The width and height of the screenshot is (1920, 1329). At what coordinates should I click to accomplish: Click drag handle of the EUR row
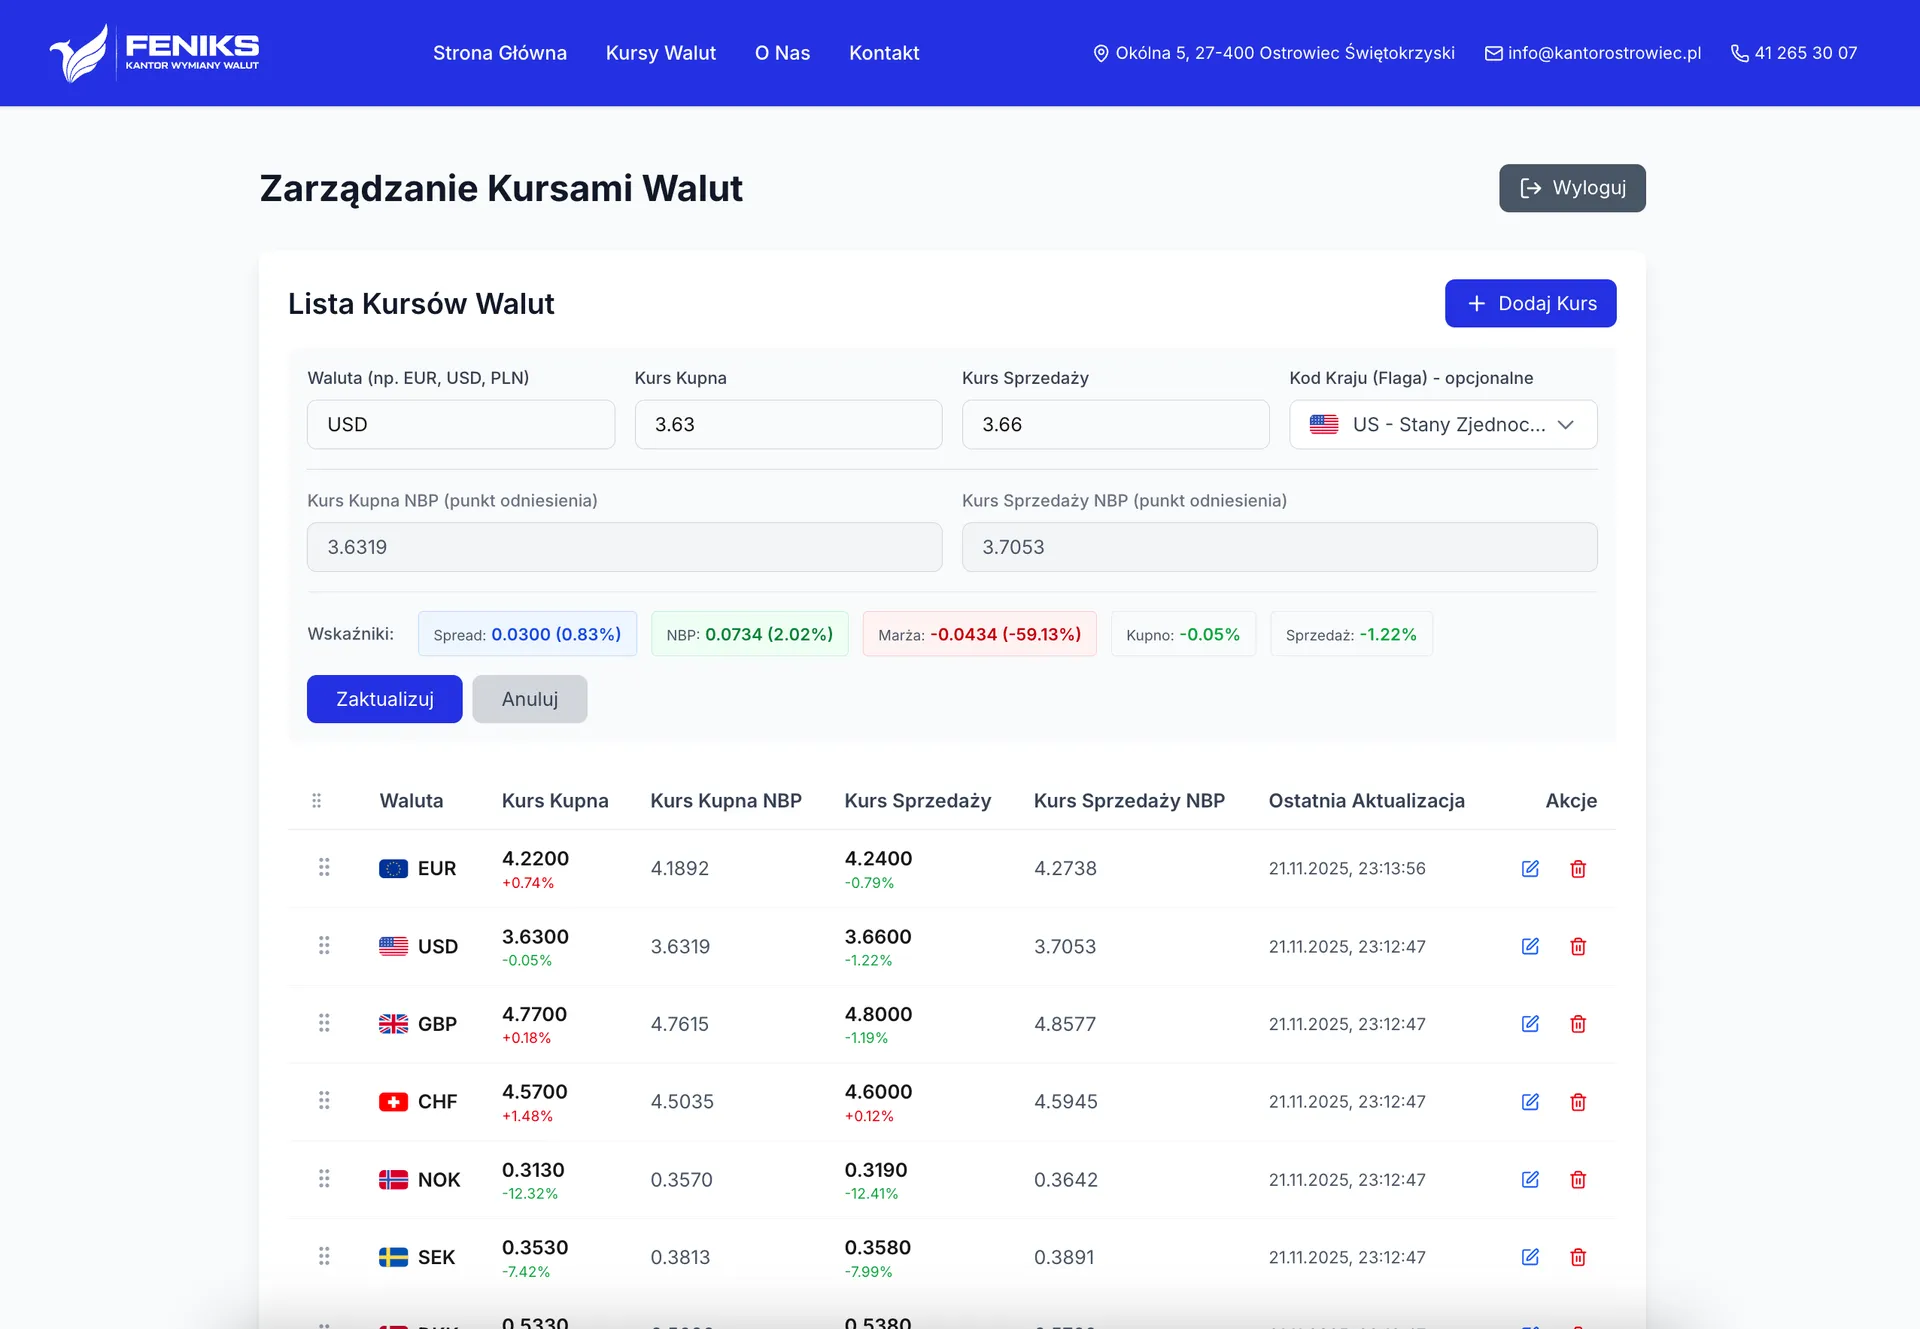coord(324,867)
